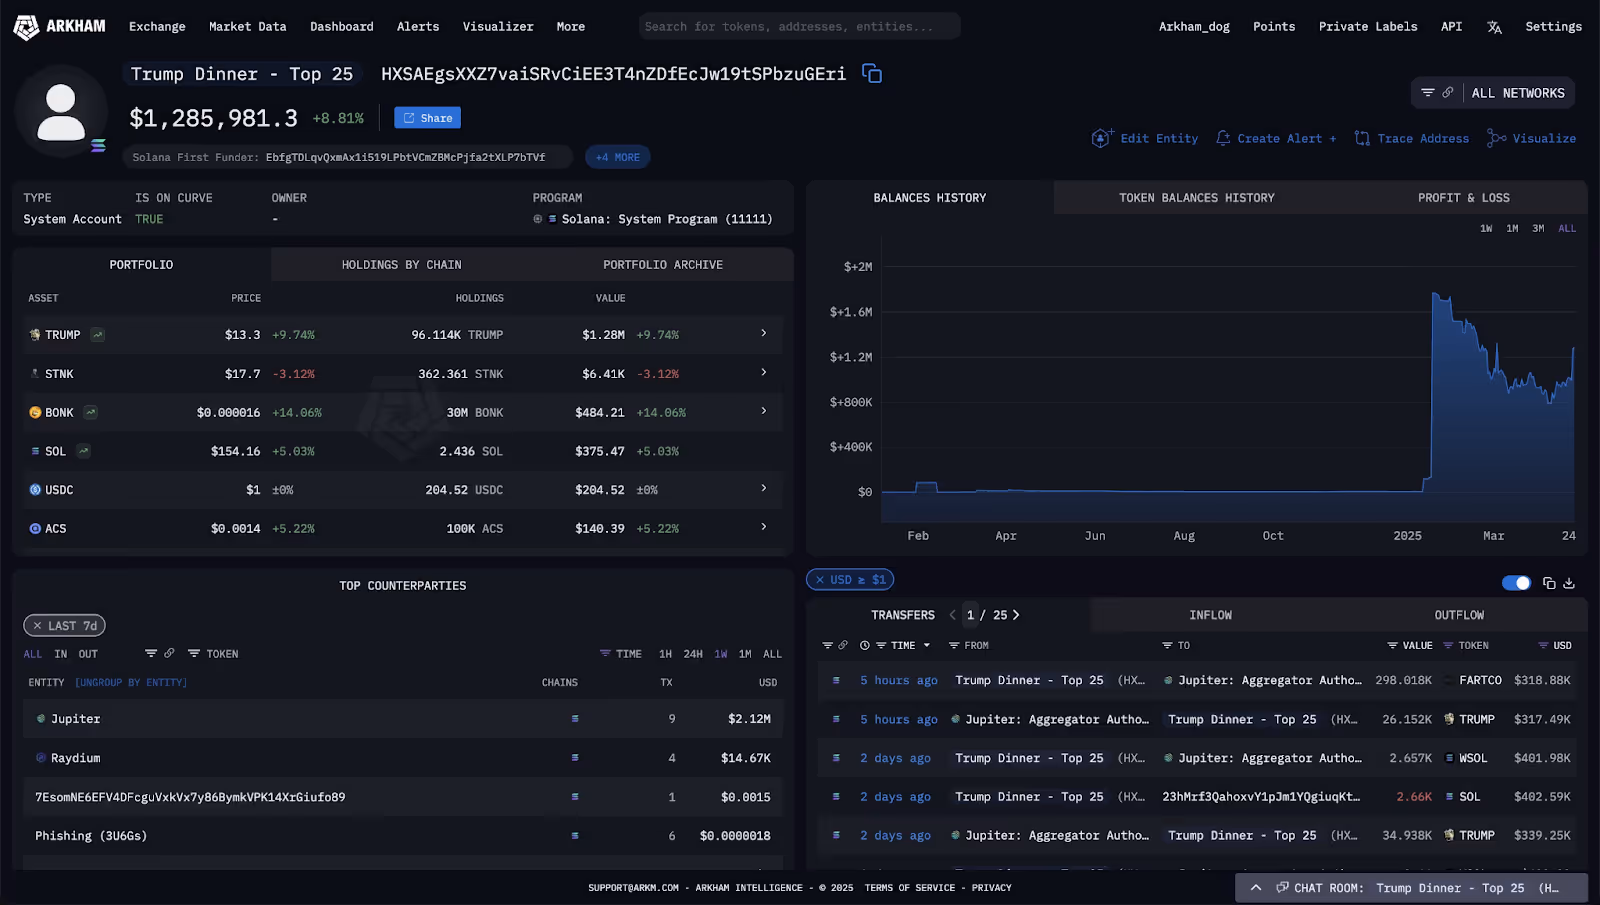Expand the +4 MORE tags

(617, 156)
